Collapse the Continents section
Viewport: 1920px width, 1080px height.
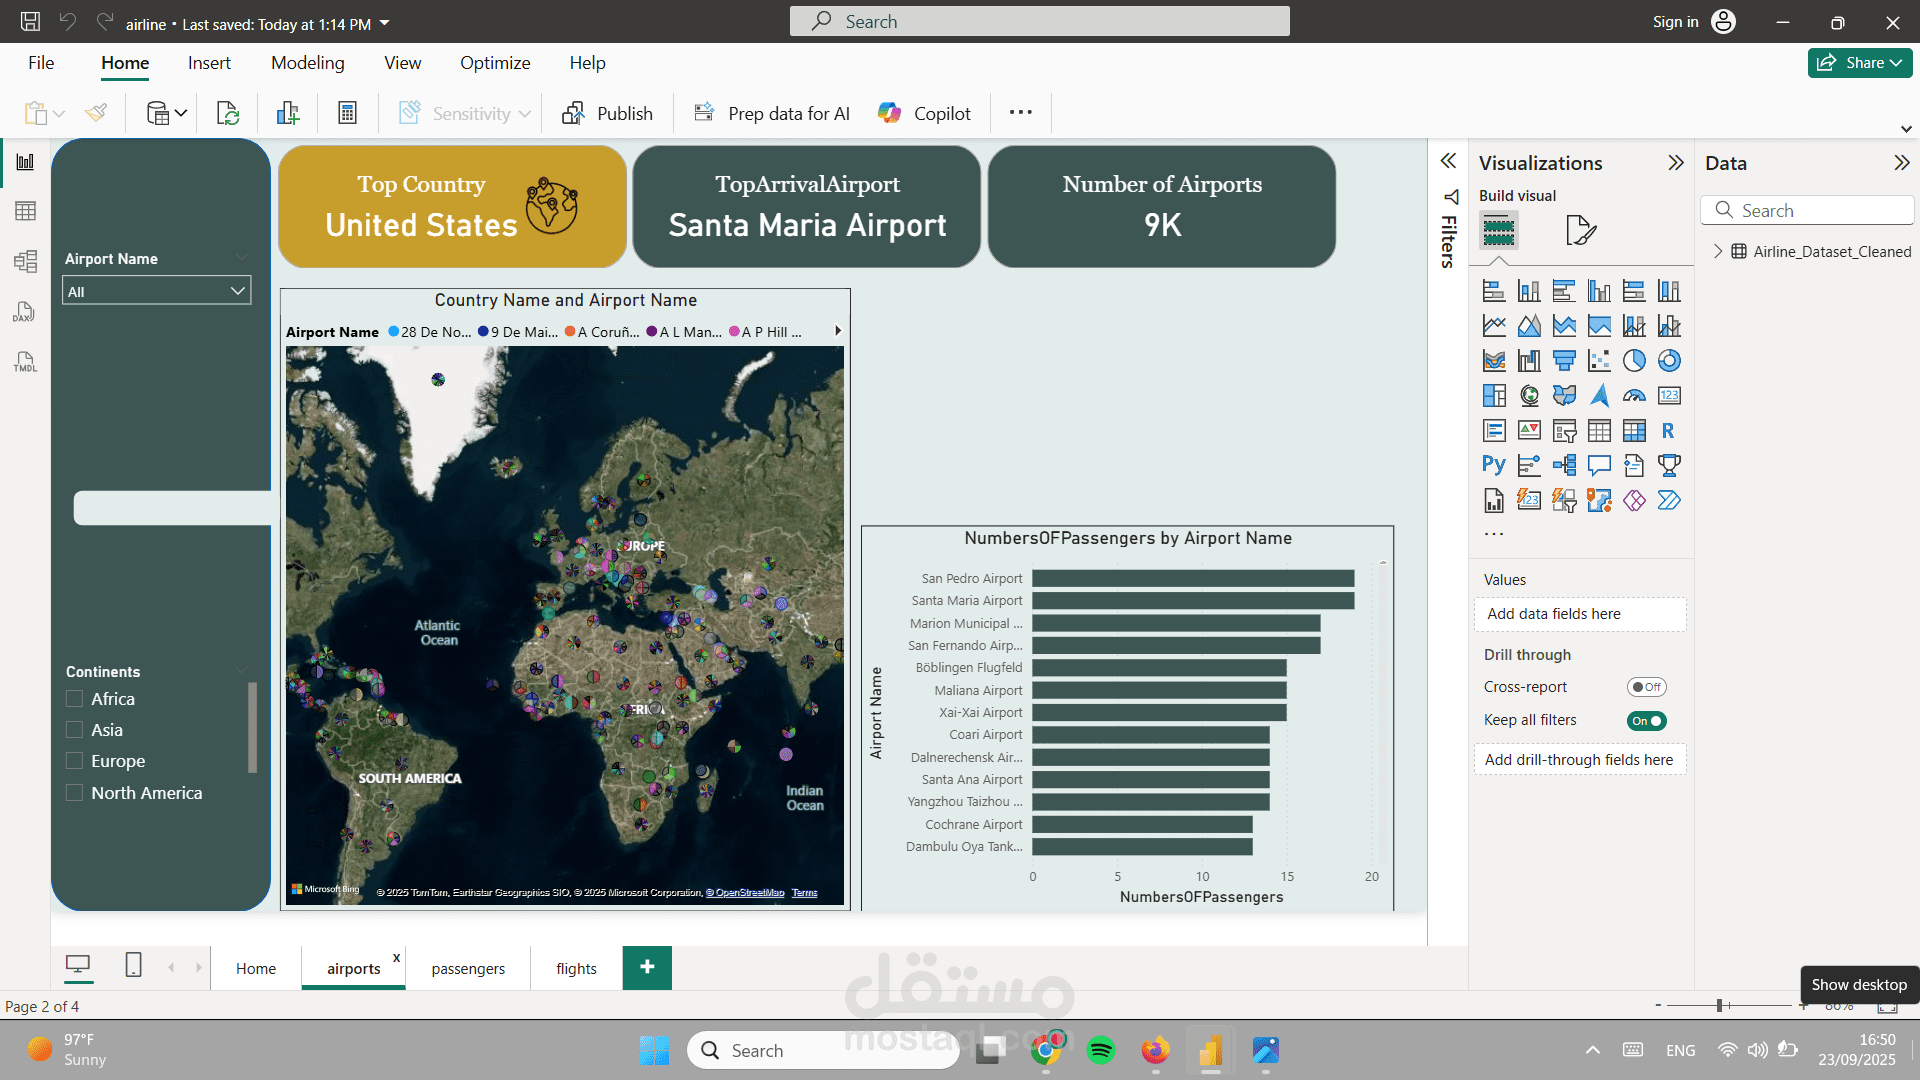point(241,670)
